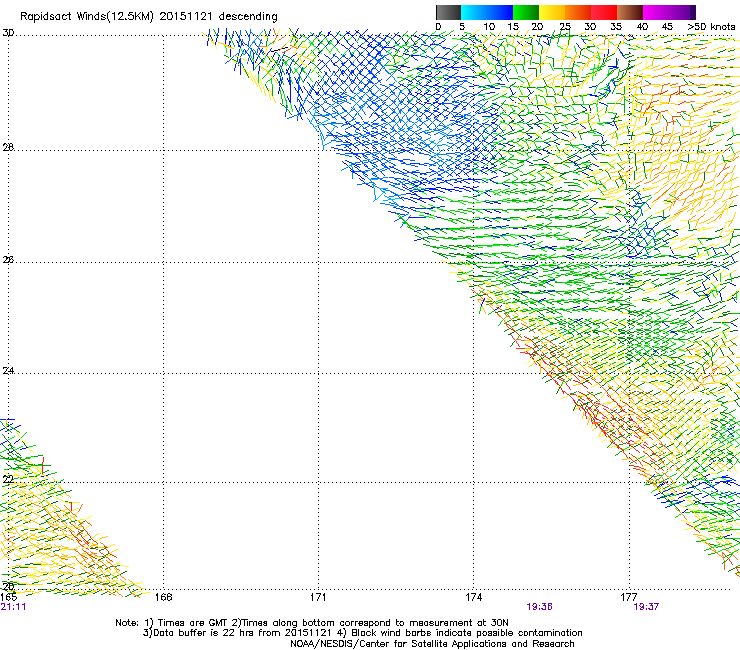The height and width of the screenshot is (650, 740).
Task: Click the word 'descending' in the title
Action: click(248, 17)
